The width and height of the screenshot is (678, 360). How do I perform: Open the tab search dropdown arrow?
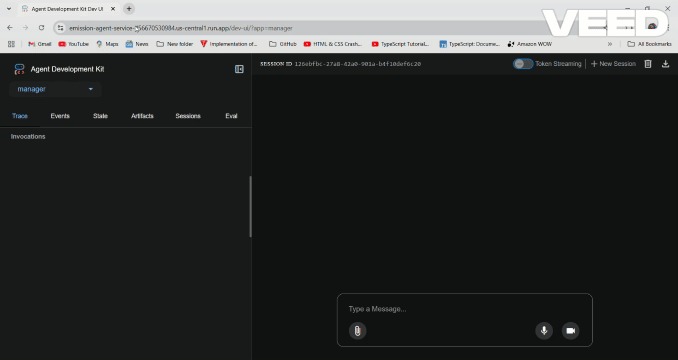tap(9, 9)
